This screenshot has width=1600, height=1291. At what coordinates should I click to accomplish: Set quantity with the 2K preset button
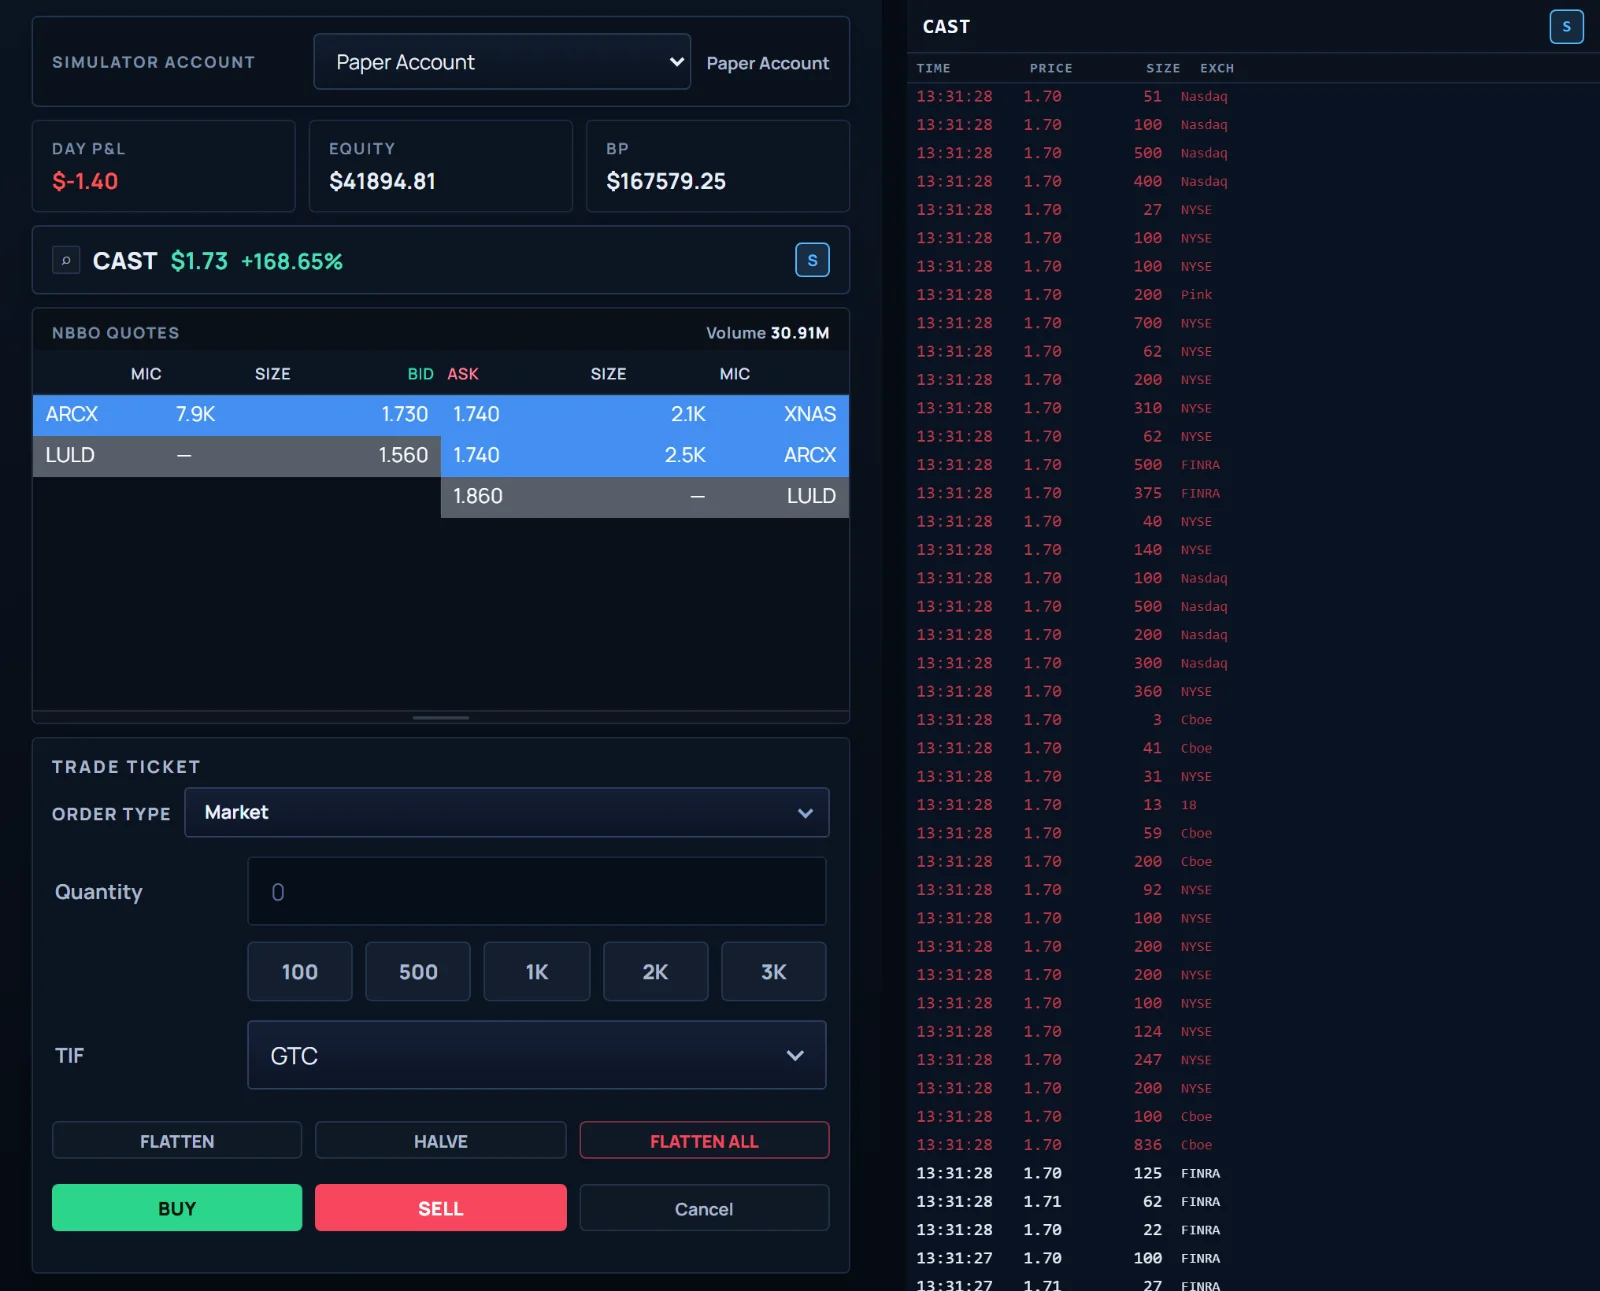point(656,971)
